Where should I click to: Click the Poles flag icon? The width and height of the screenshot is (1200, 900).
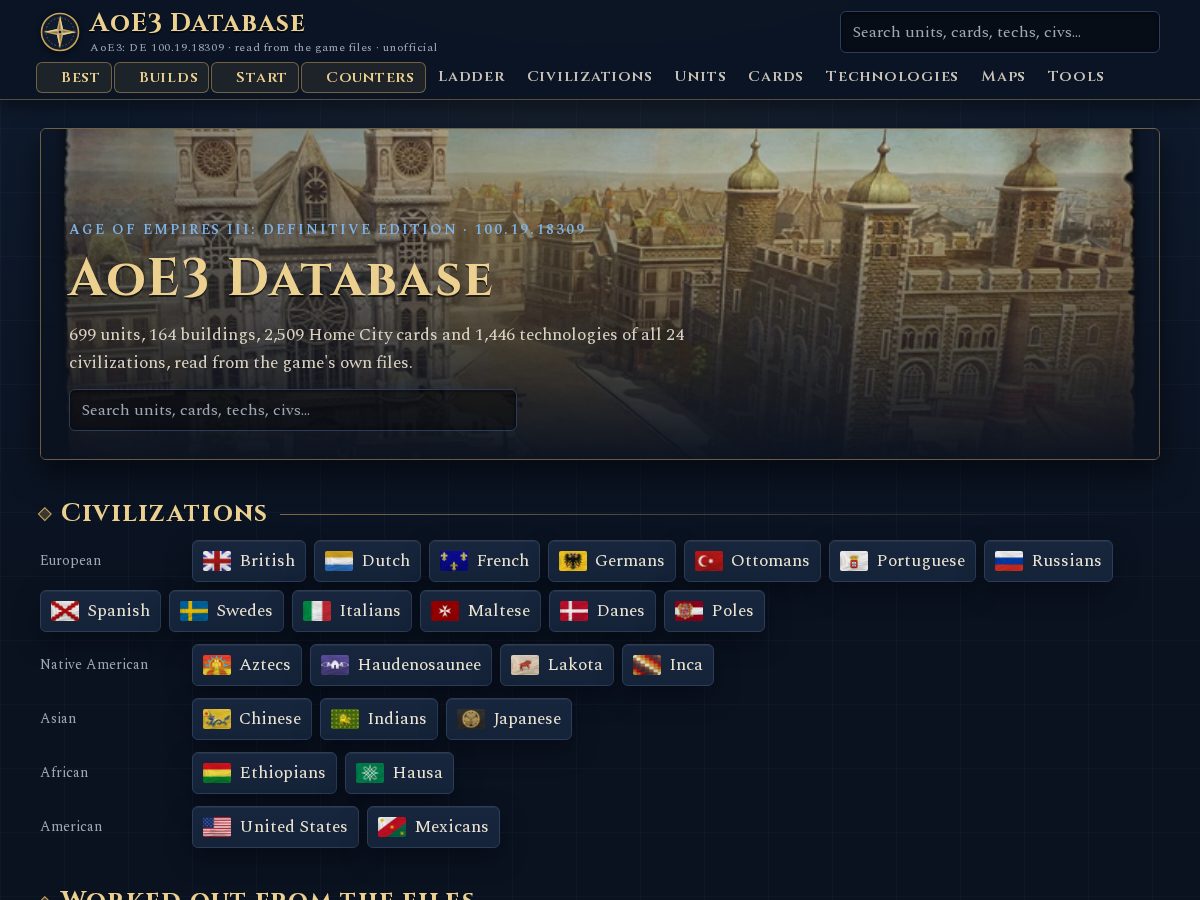click(689, 611)
